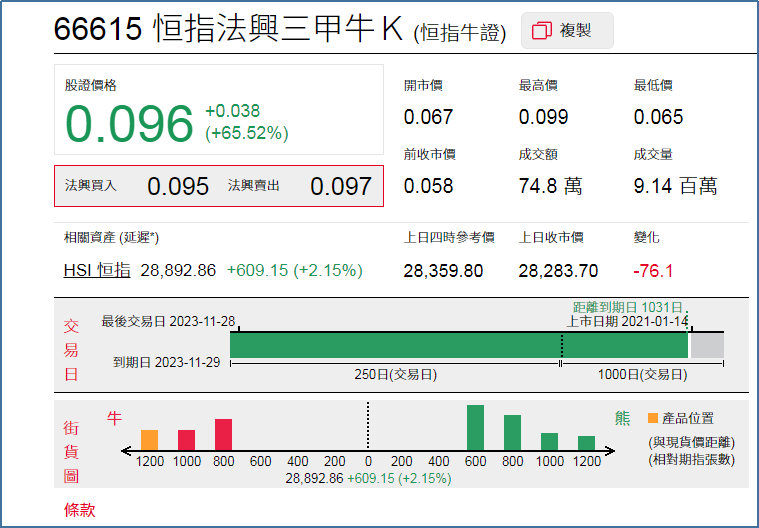
Task: Click the (相對期指張數) legend note
Action: [x=692, y=459]
